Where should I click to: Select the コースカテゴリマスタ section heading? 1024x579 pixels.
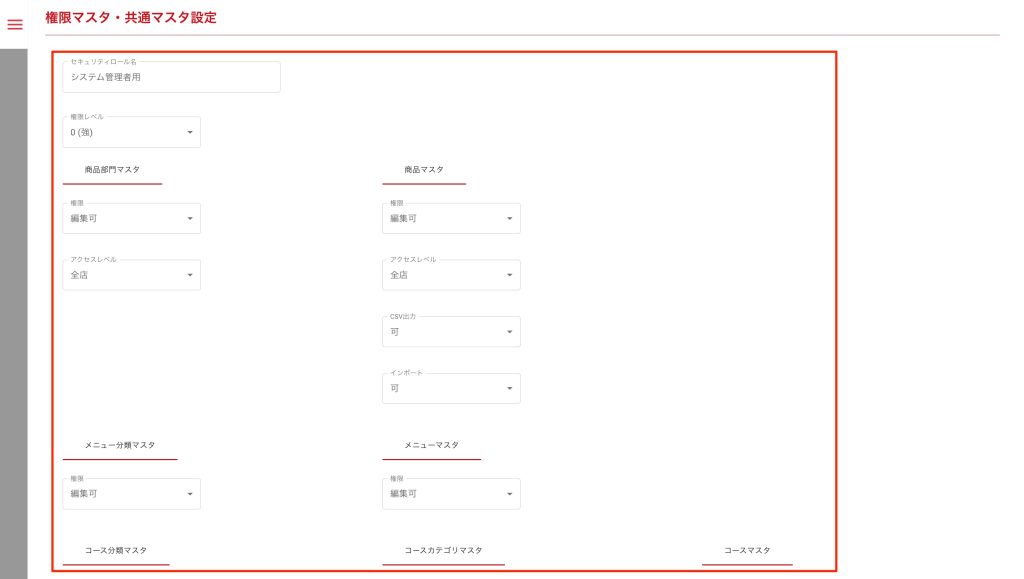443,551
